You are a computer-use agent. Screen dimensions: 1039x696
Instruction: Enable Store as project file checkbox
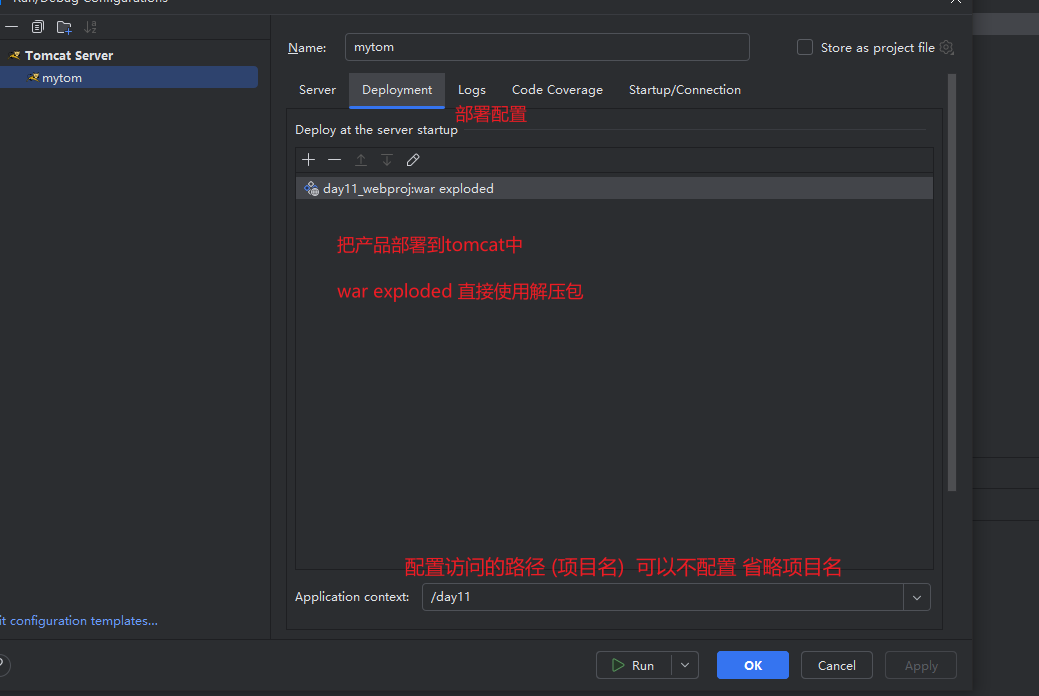coord(804,47)
